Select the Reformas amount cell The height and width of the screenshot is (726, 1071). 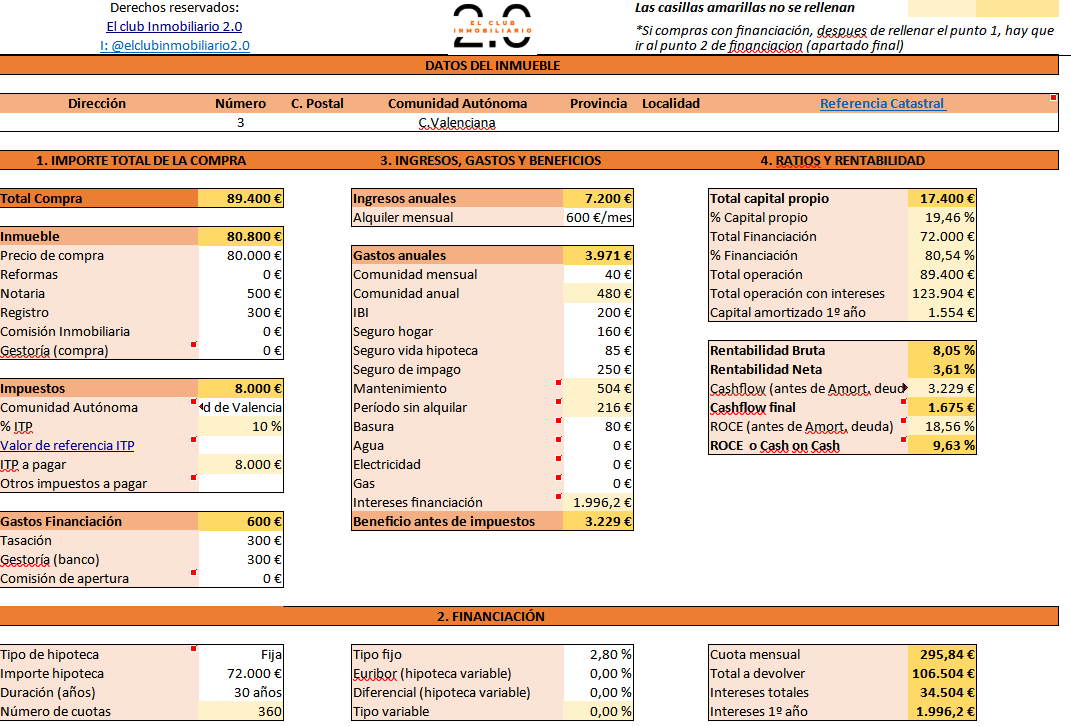(240, 275)
